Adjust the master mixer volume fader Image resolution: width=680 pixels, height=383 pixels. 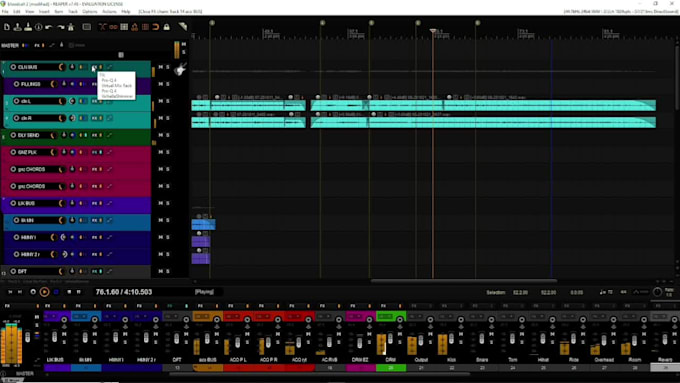[x=28, y=336]
